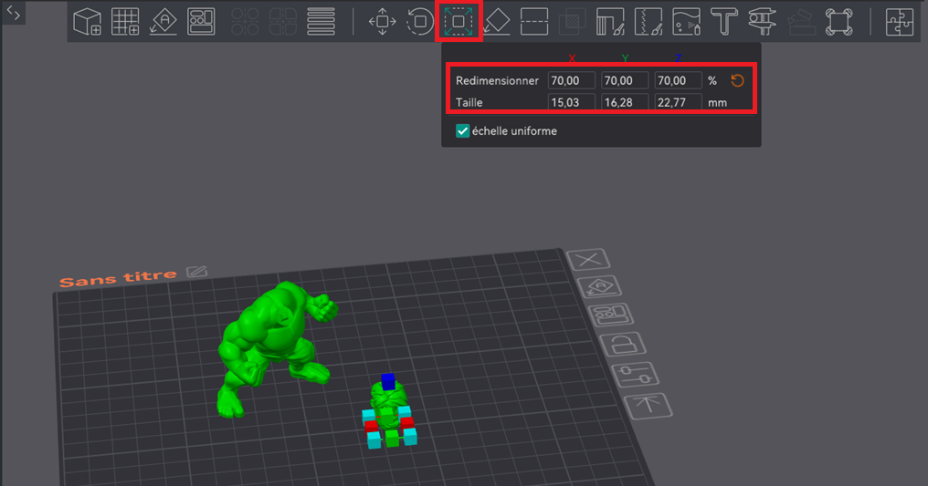Lock the plate with padlock icon

point(623,344)
